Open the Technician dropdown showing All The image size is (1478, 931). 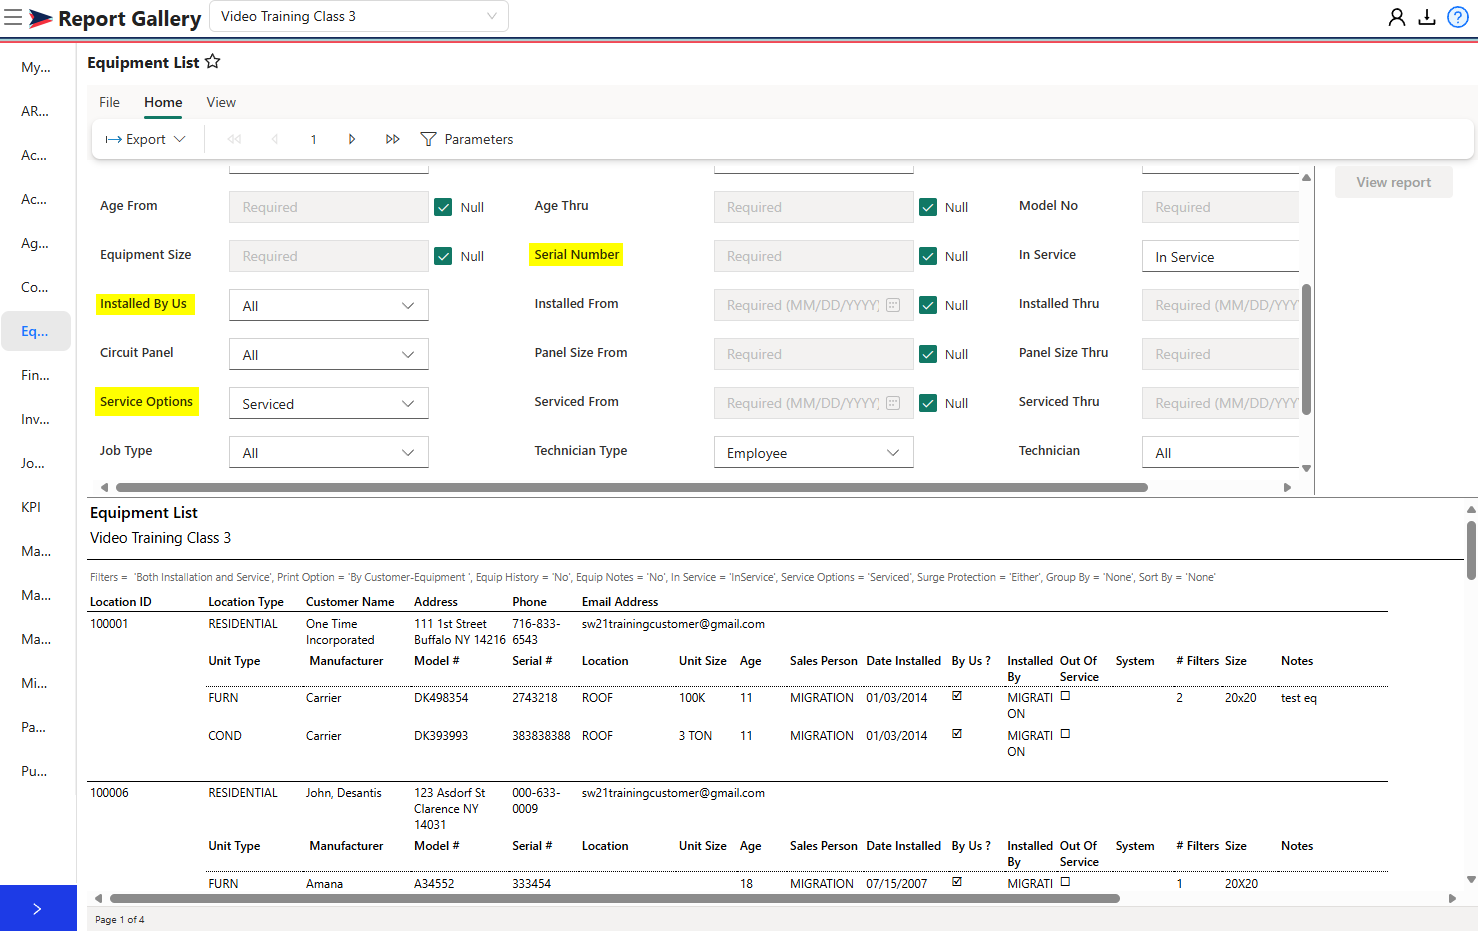point(1220,452)
